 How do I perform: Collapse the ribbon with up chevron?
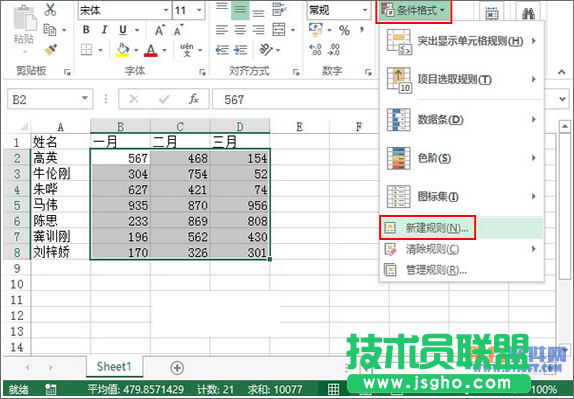click(562, 72)
